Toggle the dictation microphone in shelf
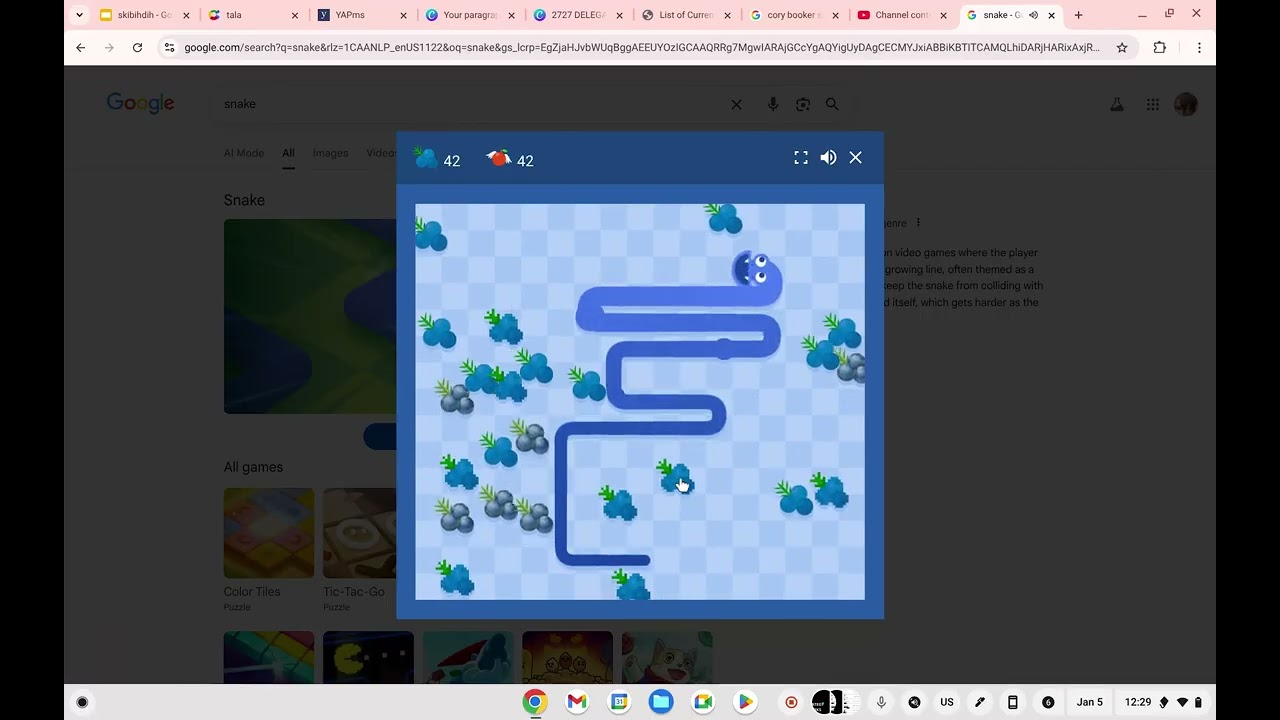The height and width of the screenshot is (720, 1280). tap(881, 702)
